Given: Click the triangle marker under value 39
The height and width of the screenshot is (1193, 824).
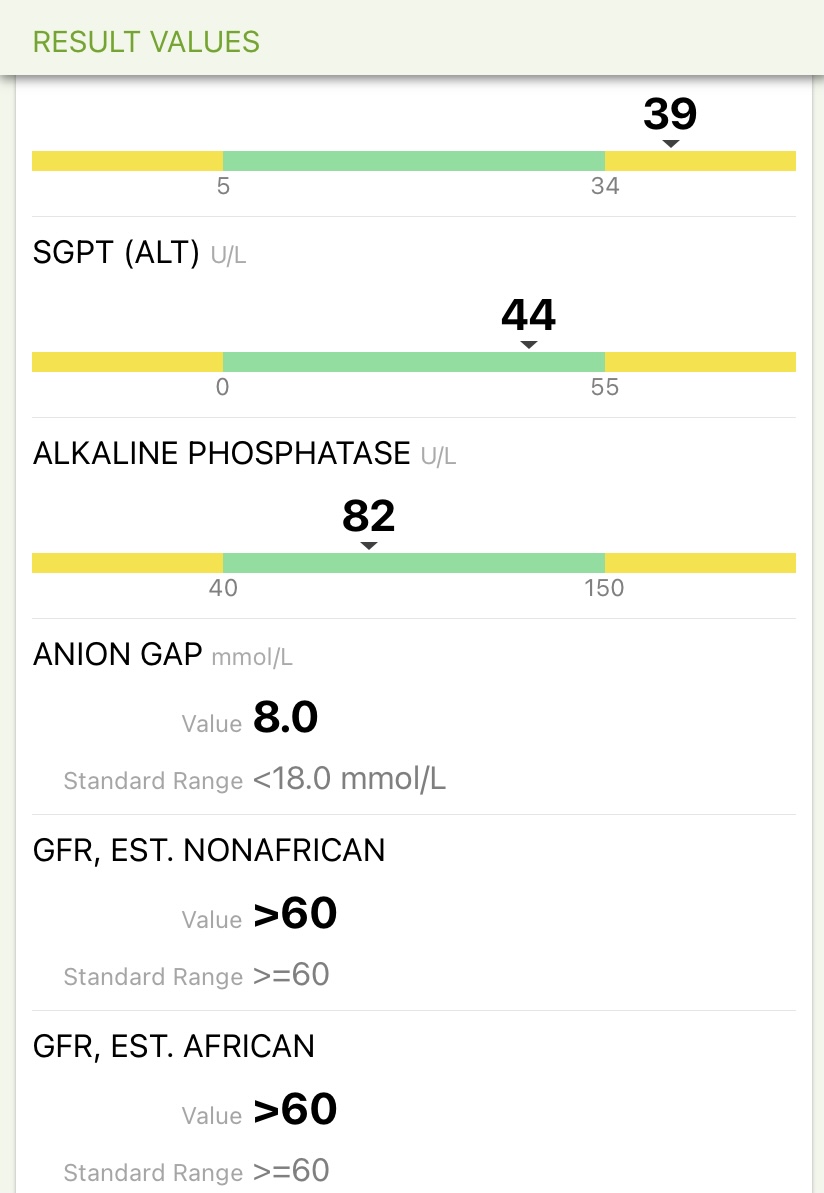Looking at the screenshot, I should point(671,144).
